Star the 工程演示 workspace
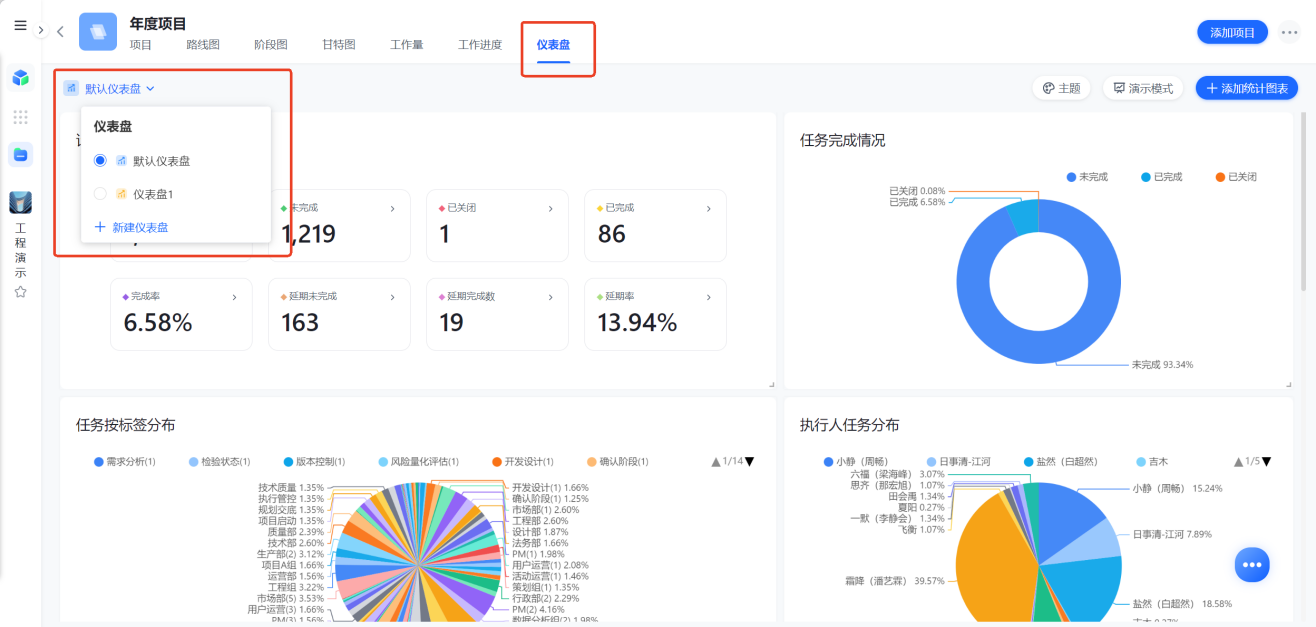 coord(20,292)
